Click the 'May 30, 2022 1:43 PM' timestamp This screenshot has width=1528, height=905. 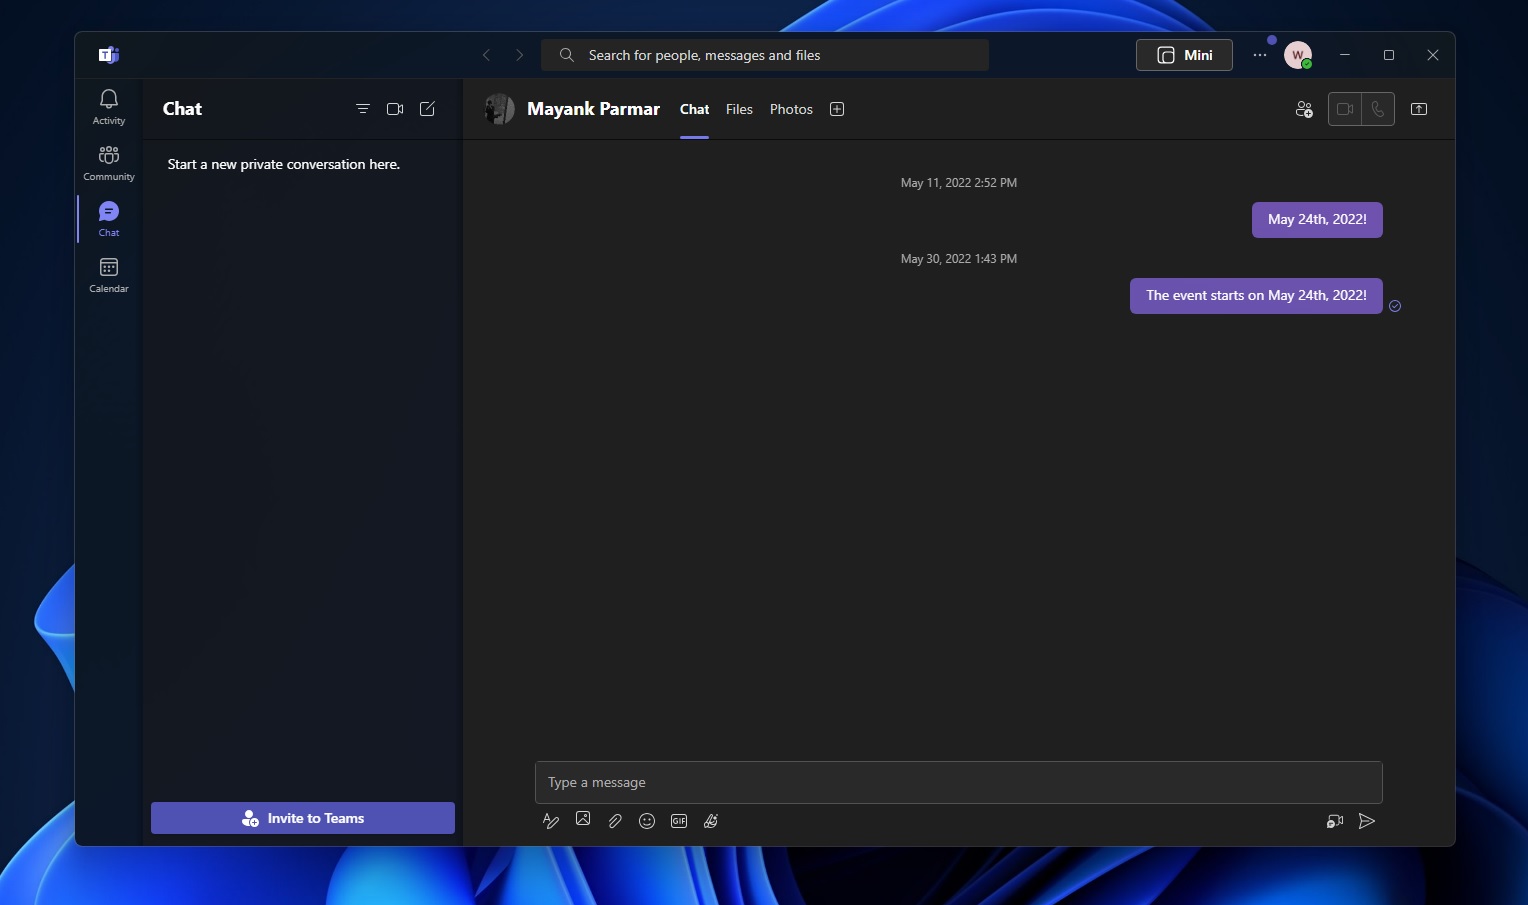pos(959,259)
